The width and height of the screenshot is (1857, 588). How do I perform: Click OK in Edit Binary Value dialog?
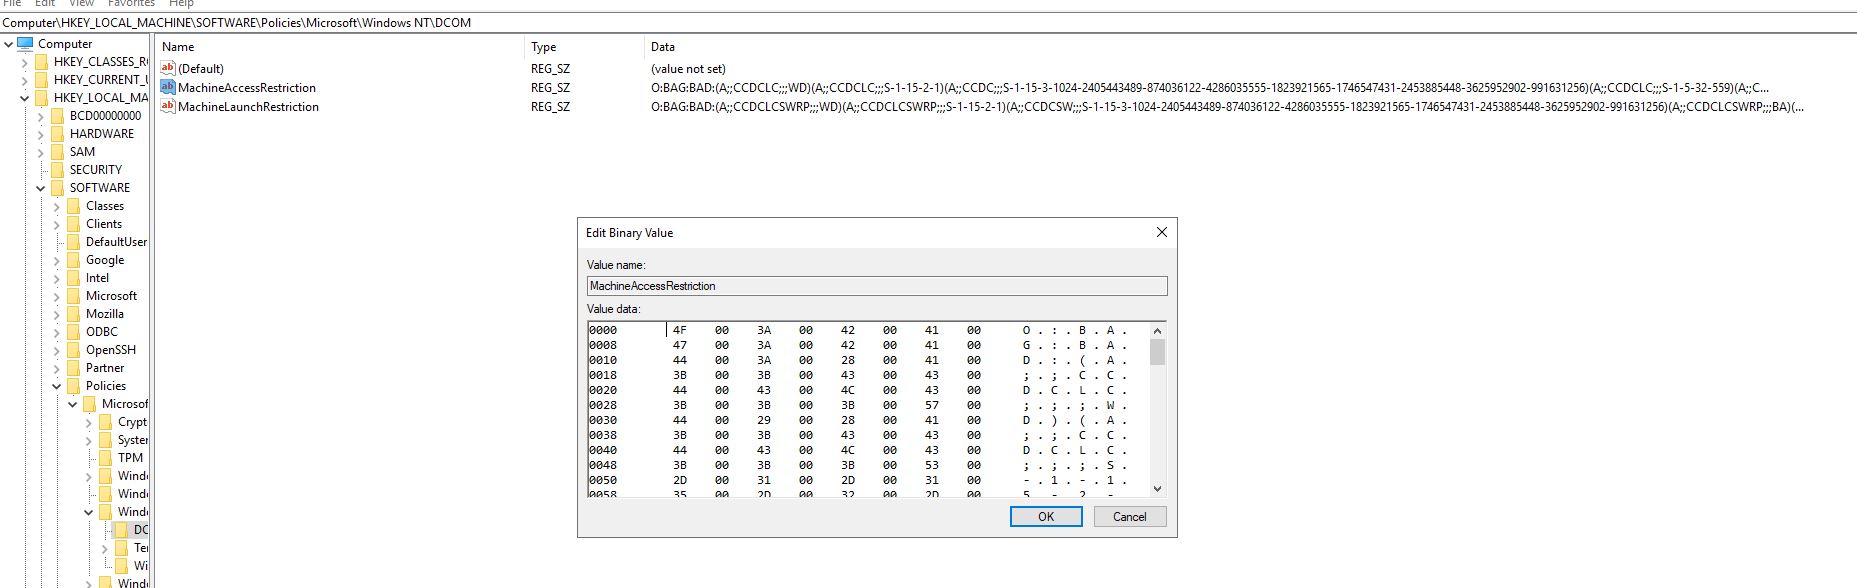click(1046, 516)
